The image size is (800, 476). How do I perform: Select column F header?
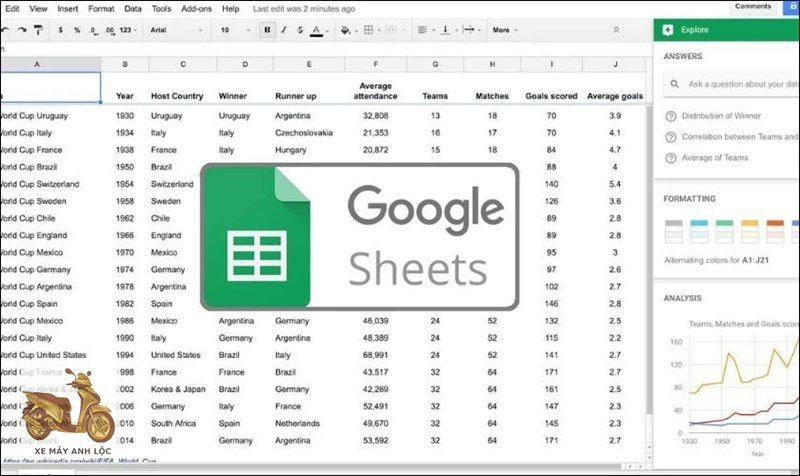(x=376, y=64)
